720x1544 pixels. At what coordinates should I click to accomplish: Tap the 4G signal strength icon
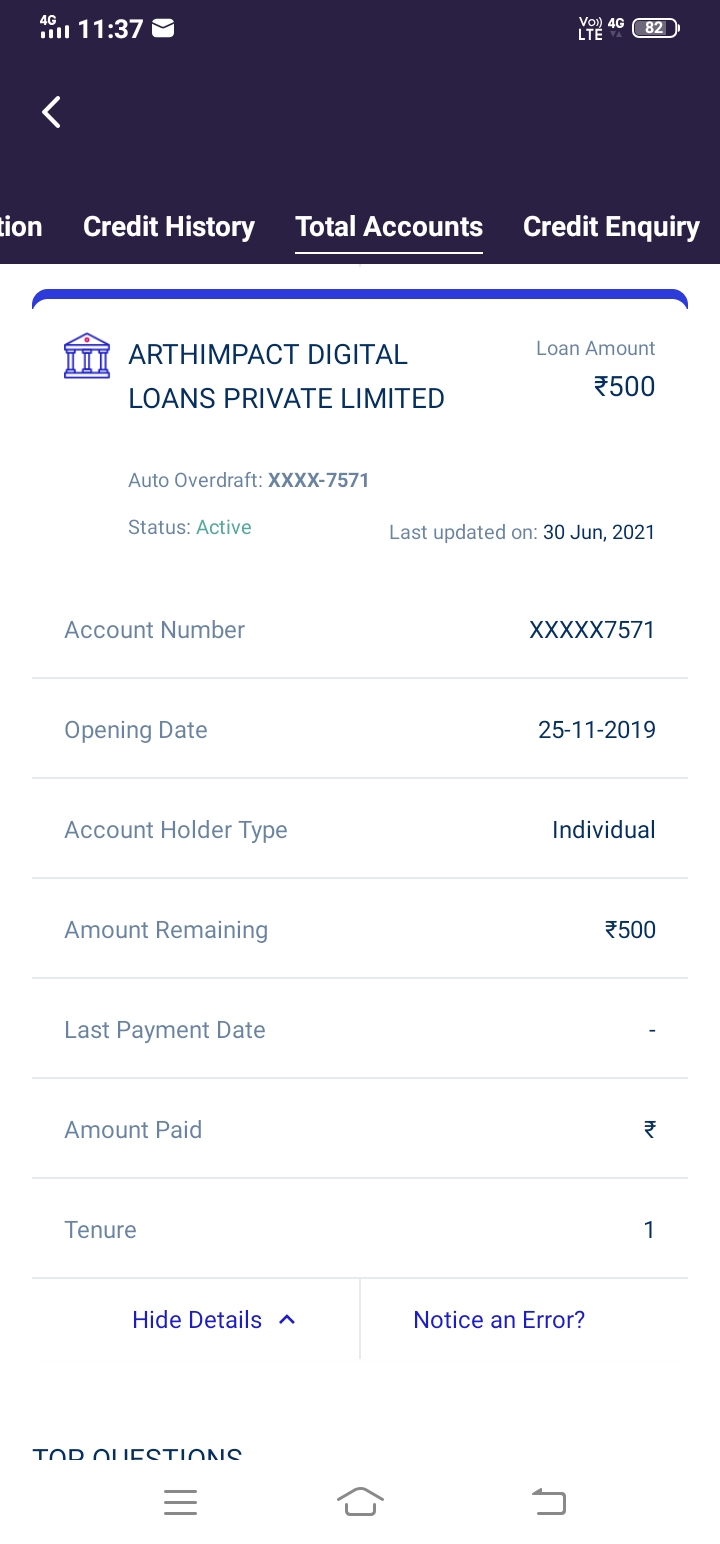[x=54, y=27]
